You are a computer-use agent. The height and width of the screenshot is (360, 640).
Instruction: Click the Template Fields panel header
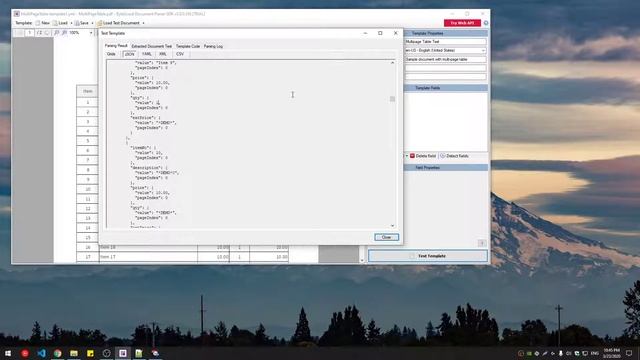(445, 88)
